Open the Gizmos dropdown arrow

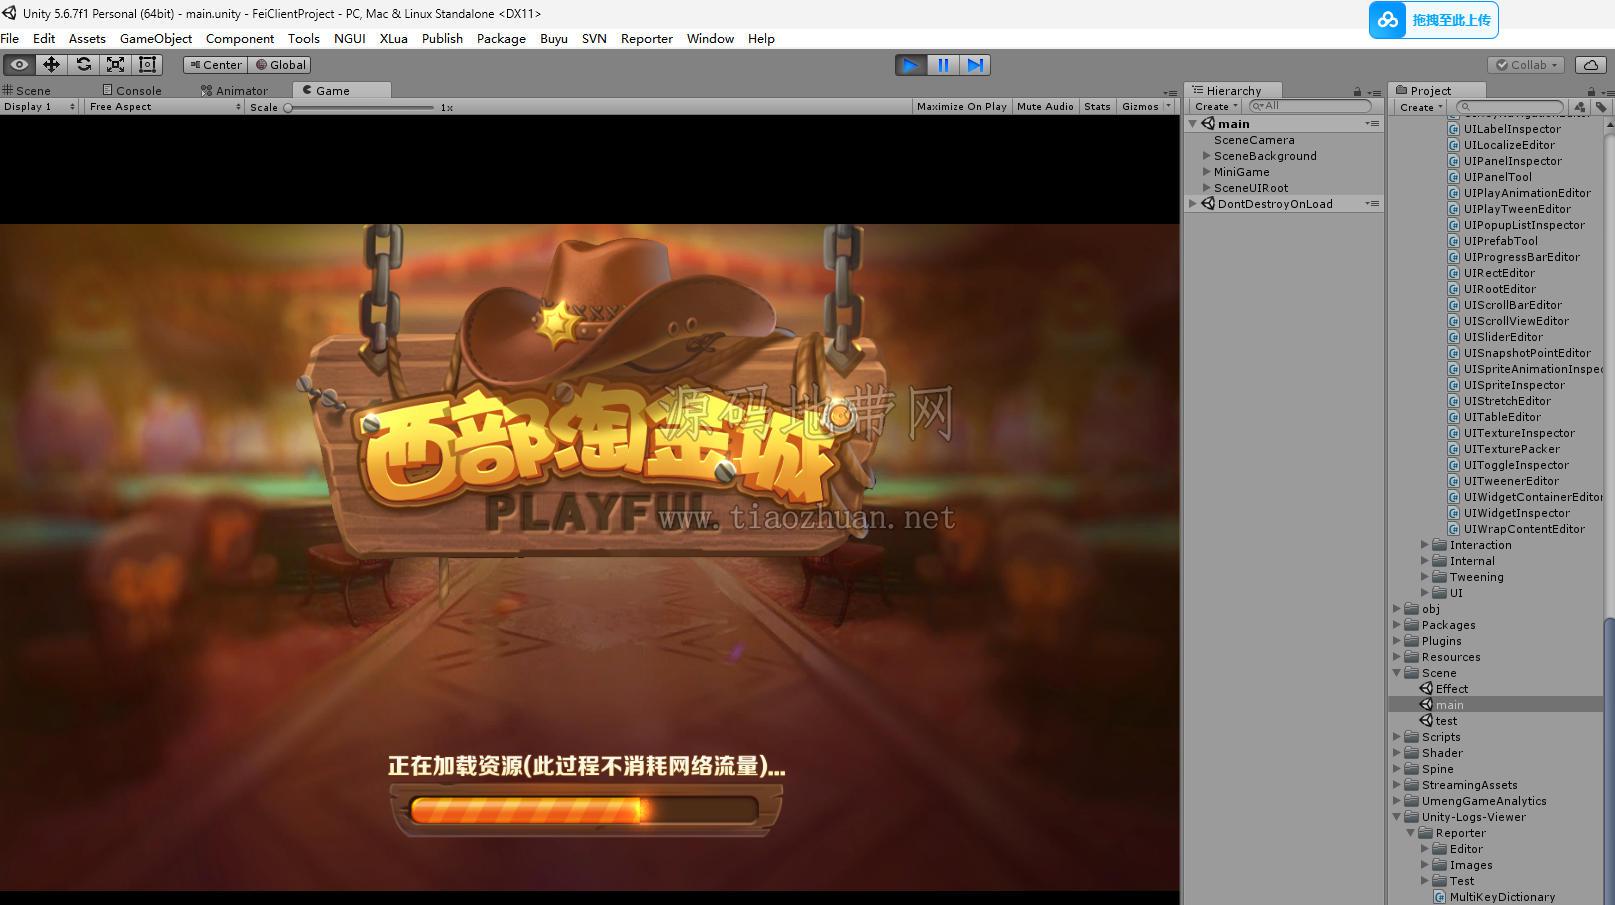pyautogui.click(x=1168, y=107)
